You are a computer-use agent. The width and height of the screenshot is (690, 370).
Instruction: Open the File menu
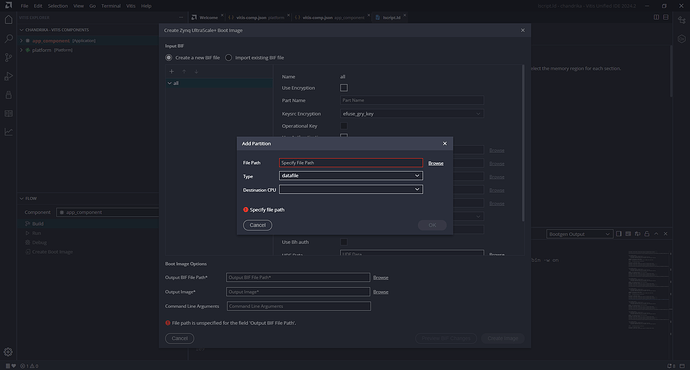24,6
